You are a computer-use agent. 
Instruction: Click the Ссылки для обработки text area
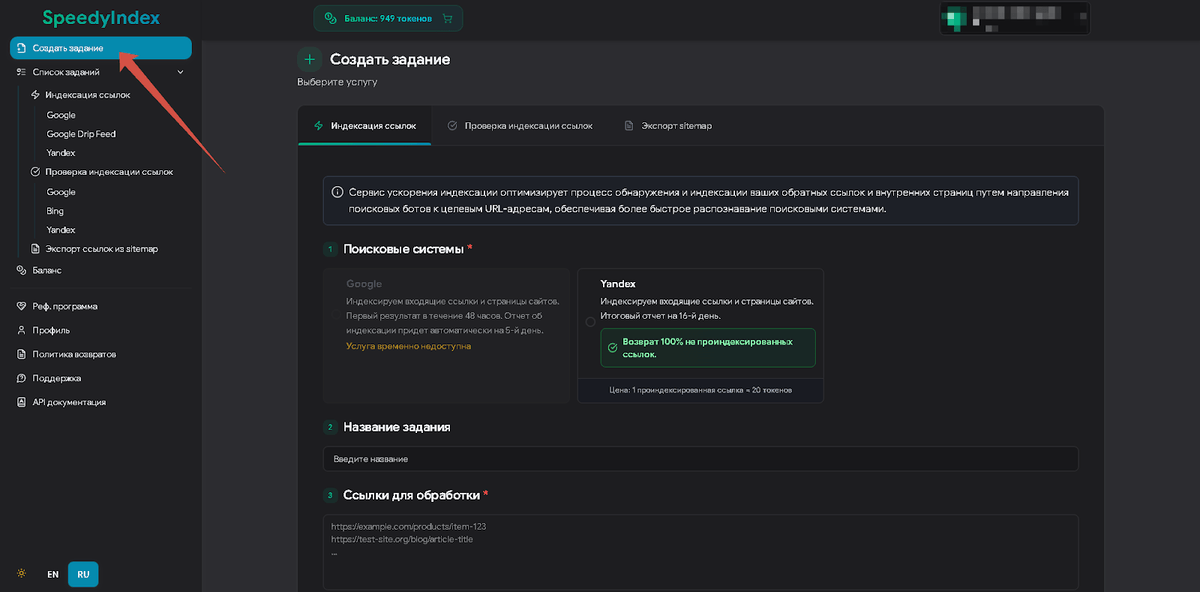[700, 551]
